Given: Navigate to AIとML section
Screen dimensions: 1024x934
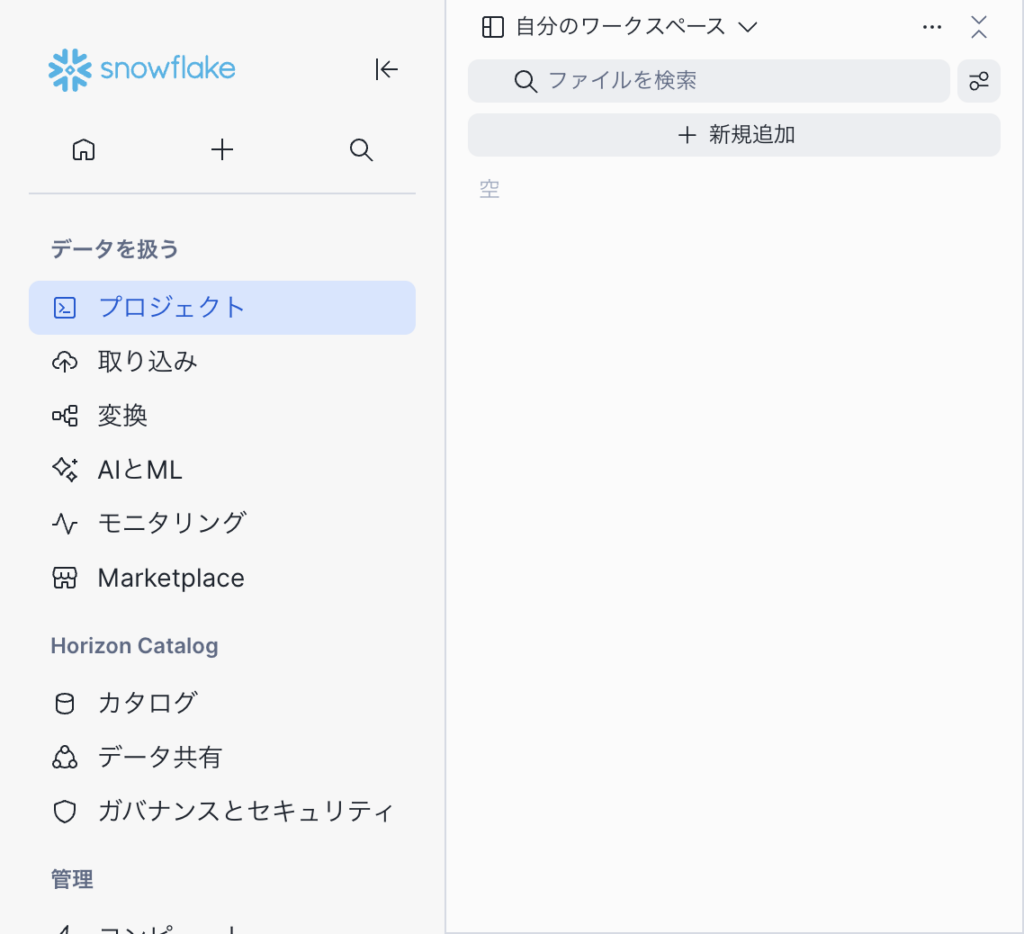Looking at the screenshot, I should click(139, 469).
